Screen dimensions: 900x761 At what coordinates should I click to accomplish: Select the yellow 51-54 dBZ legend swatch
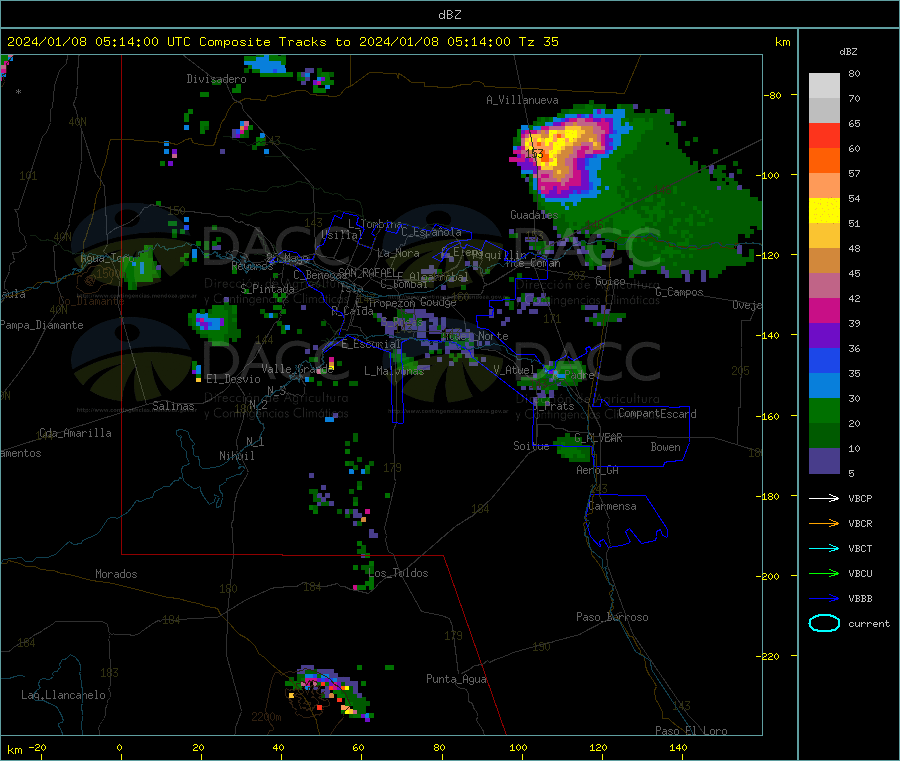(824, 211)
